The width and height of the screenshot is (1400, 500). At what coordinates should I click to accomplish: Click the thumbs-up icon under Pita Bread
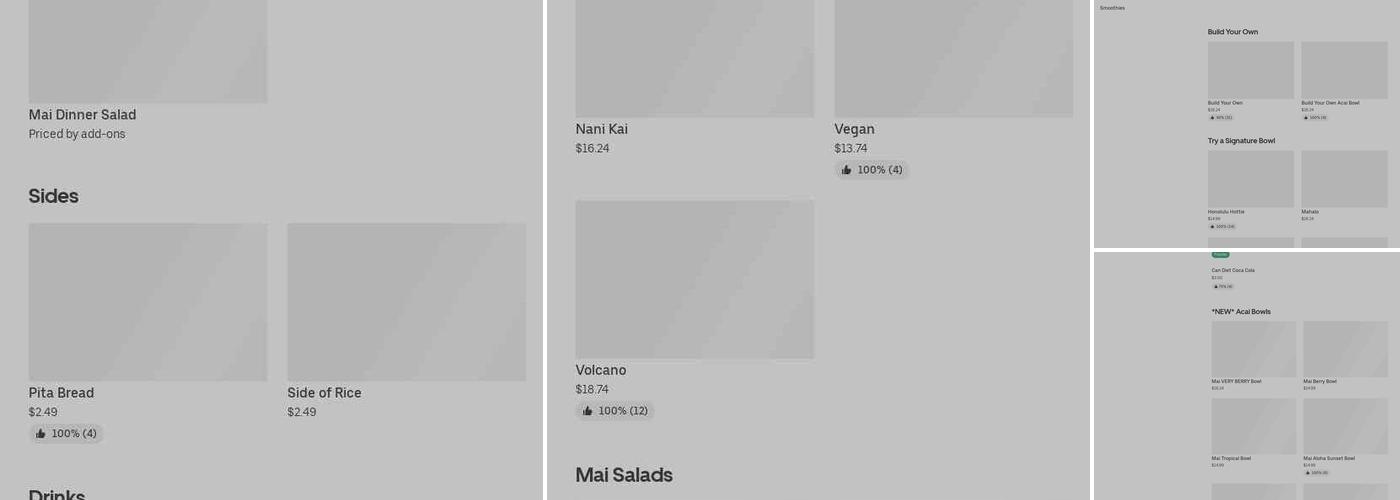41,434
